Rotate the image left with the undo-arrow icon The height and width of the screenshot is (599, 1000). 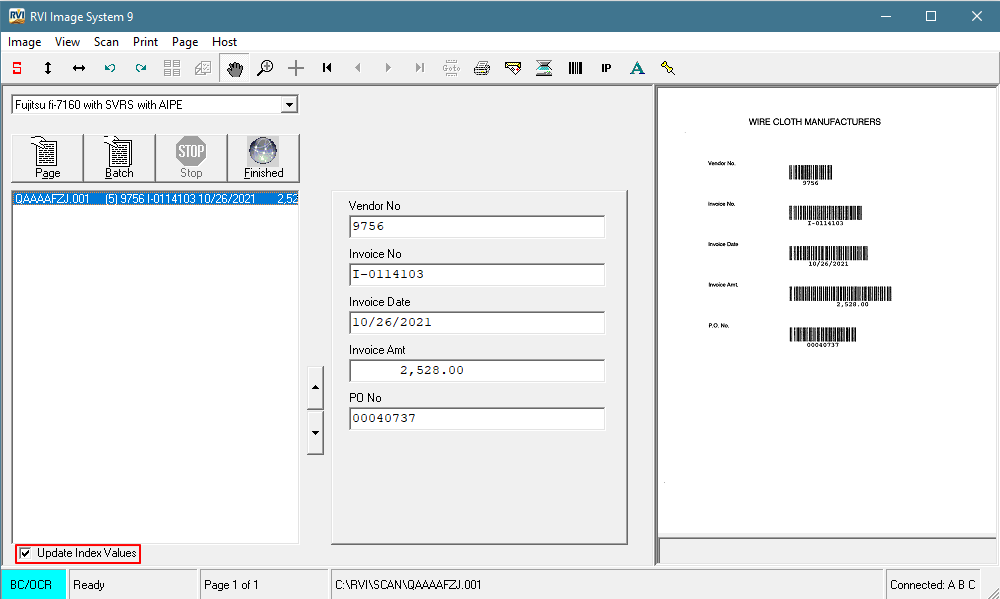[x=109, y=67]
